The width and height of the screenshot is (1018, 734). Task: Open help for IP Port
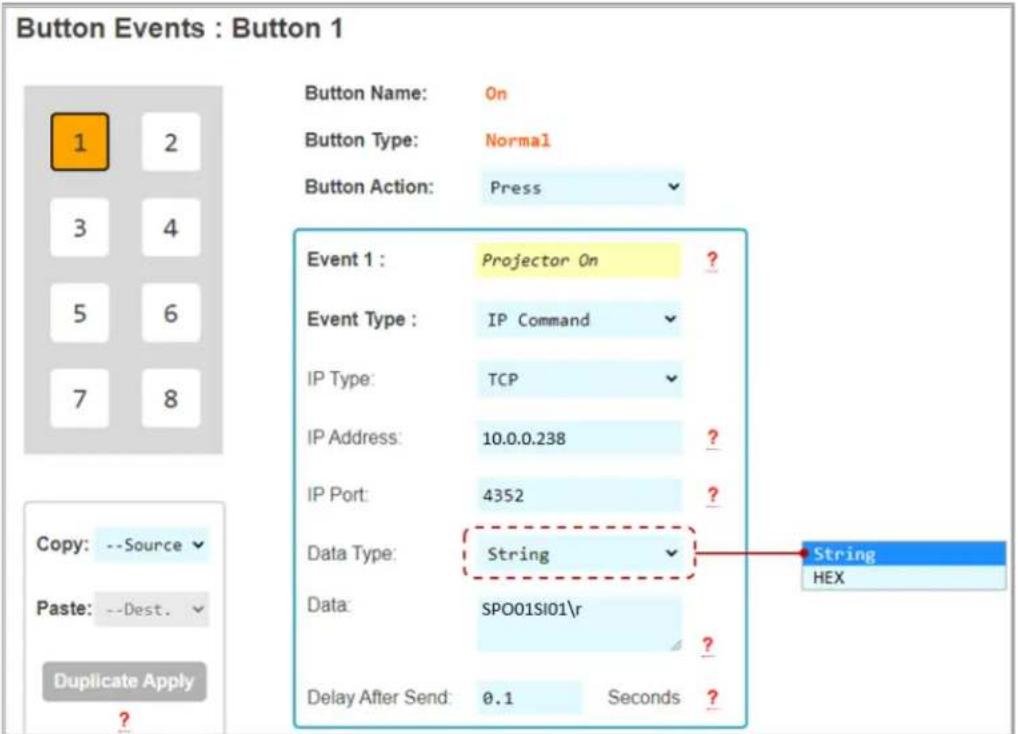click(x=712, y=495)
